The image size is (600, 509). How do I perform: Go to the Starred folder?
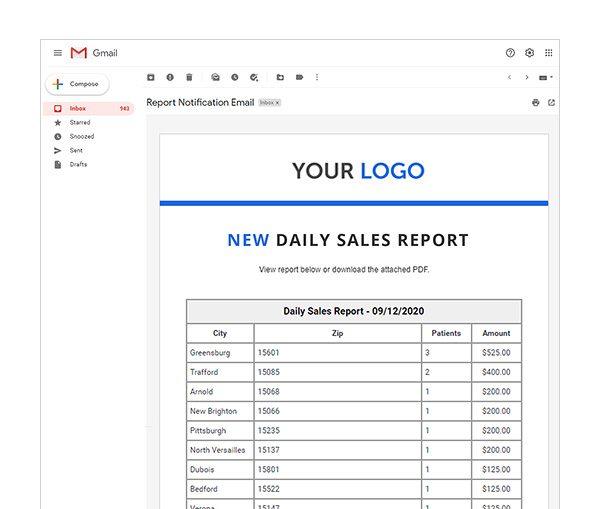tap(80, 122)
